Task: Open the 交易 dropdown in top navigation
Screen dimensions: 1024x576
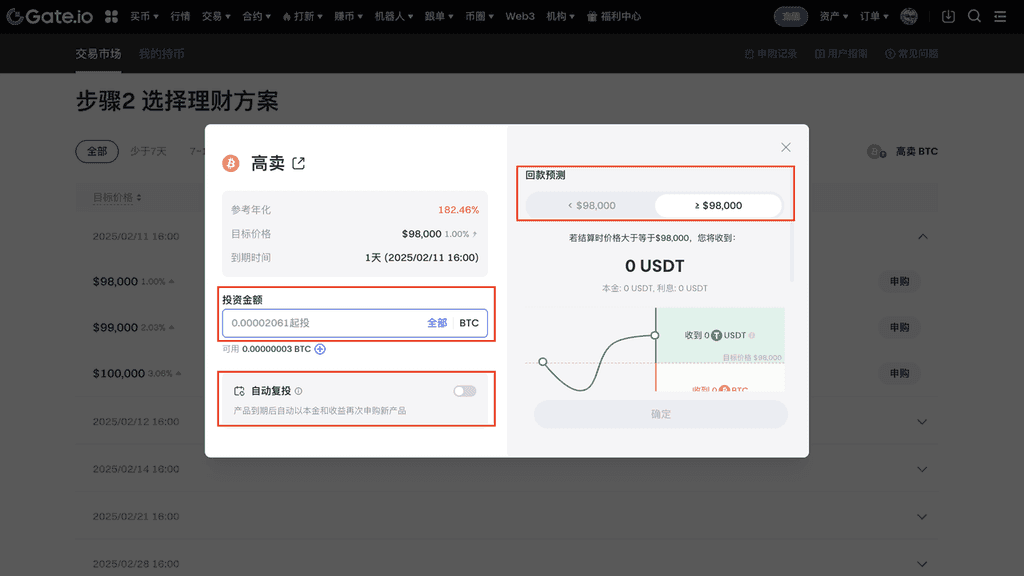Action: pos(215,16)
